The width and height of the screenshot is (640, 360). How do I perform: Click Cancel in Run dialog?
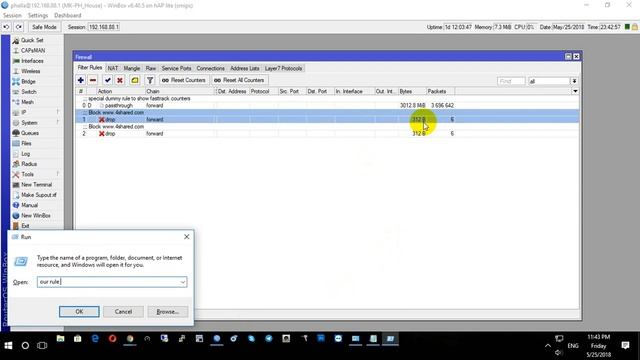coord(123,312)
